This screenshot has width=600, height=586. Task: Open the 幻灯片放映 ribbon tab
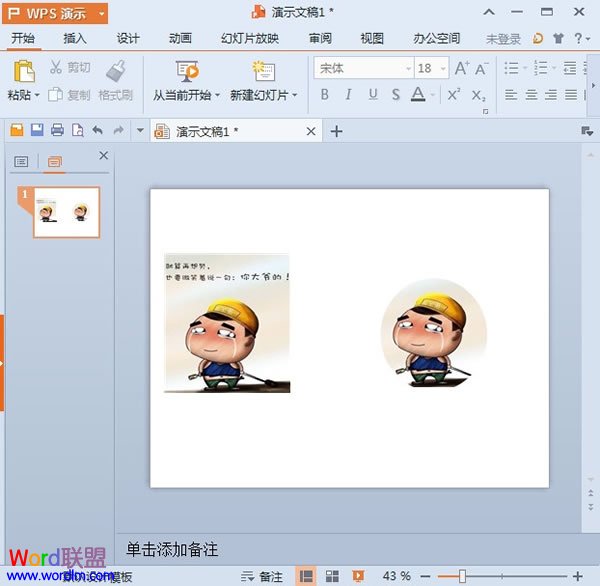click(x=249, y=38)
